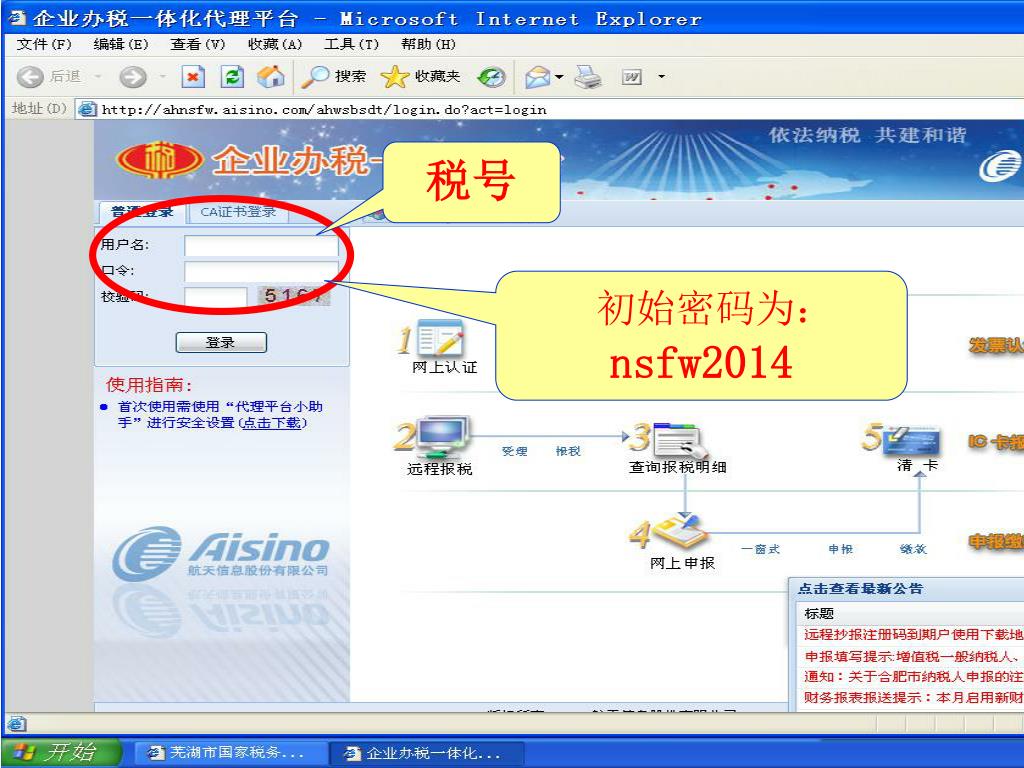Click the 申报 label near 网上申报
Screen dimensions: 1024x768
click(840, 549)
